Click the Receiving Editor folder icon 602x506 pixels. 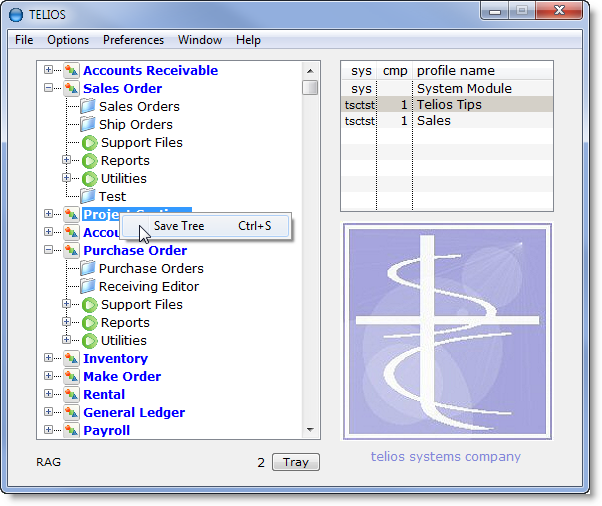(88, 287)
